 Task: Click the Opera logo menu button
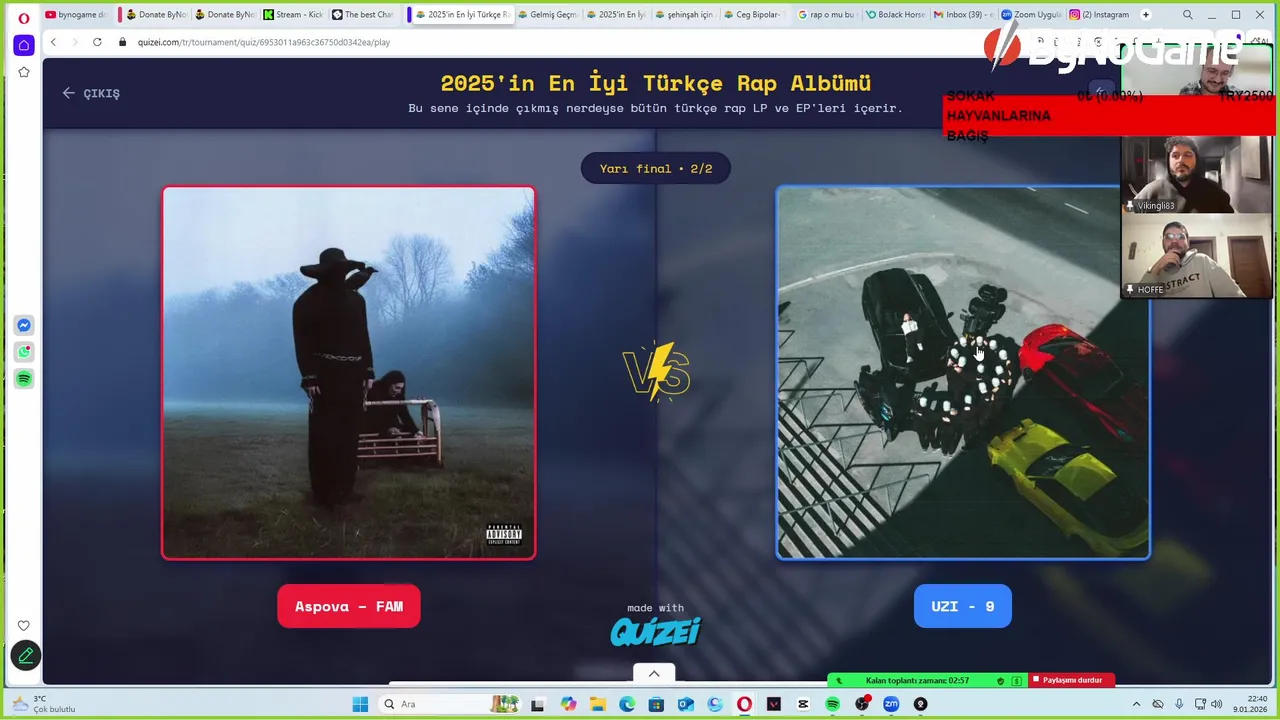(x=24, y=17)
